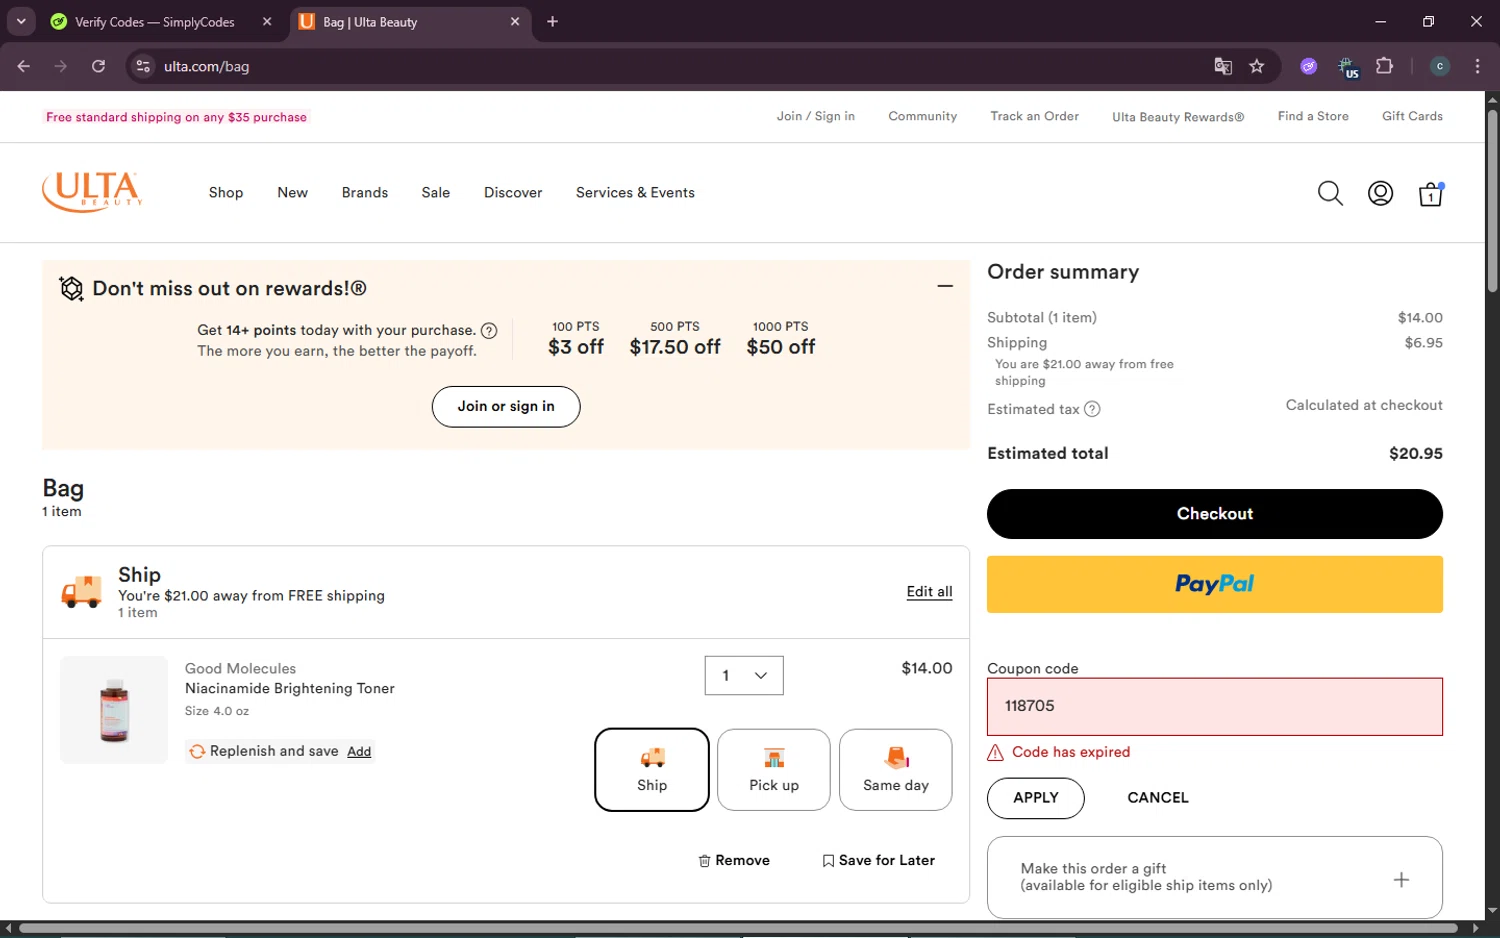Select the Pick up delivery option
1500x938 pixels.
pyautogui.click(x=774, y=770)
